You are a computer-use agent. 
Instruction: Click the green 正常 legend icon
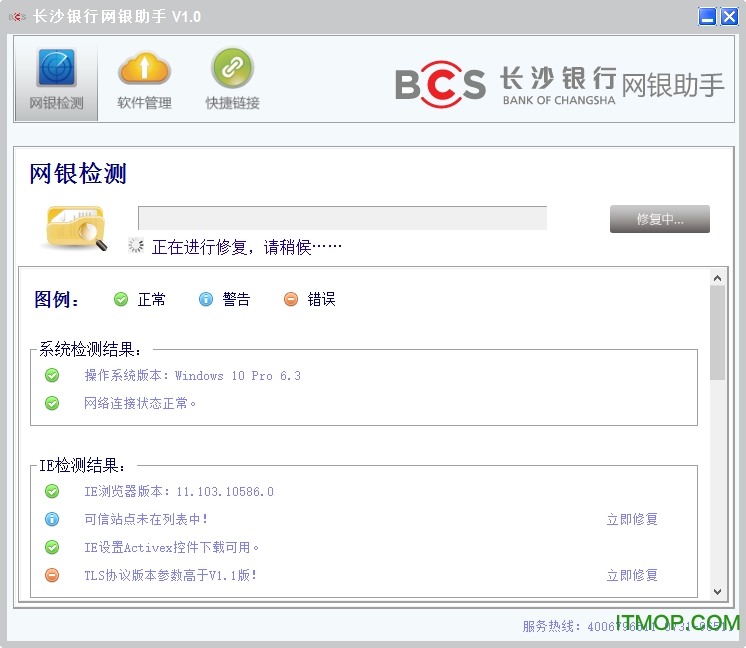click(x=121, y=299)
